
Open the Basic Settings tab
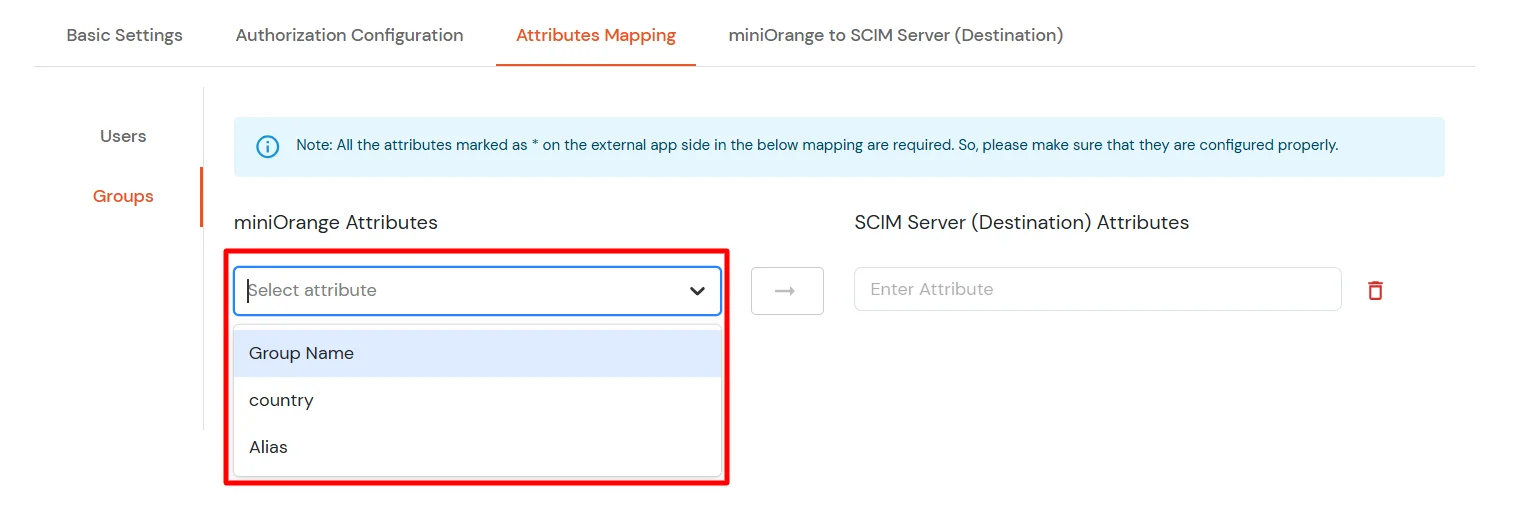coord(124,35)
